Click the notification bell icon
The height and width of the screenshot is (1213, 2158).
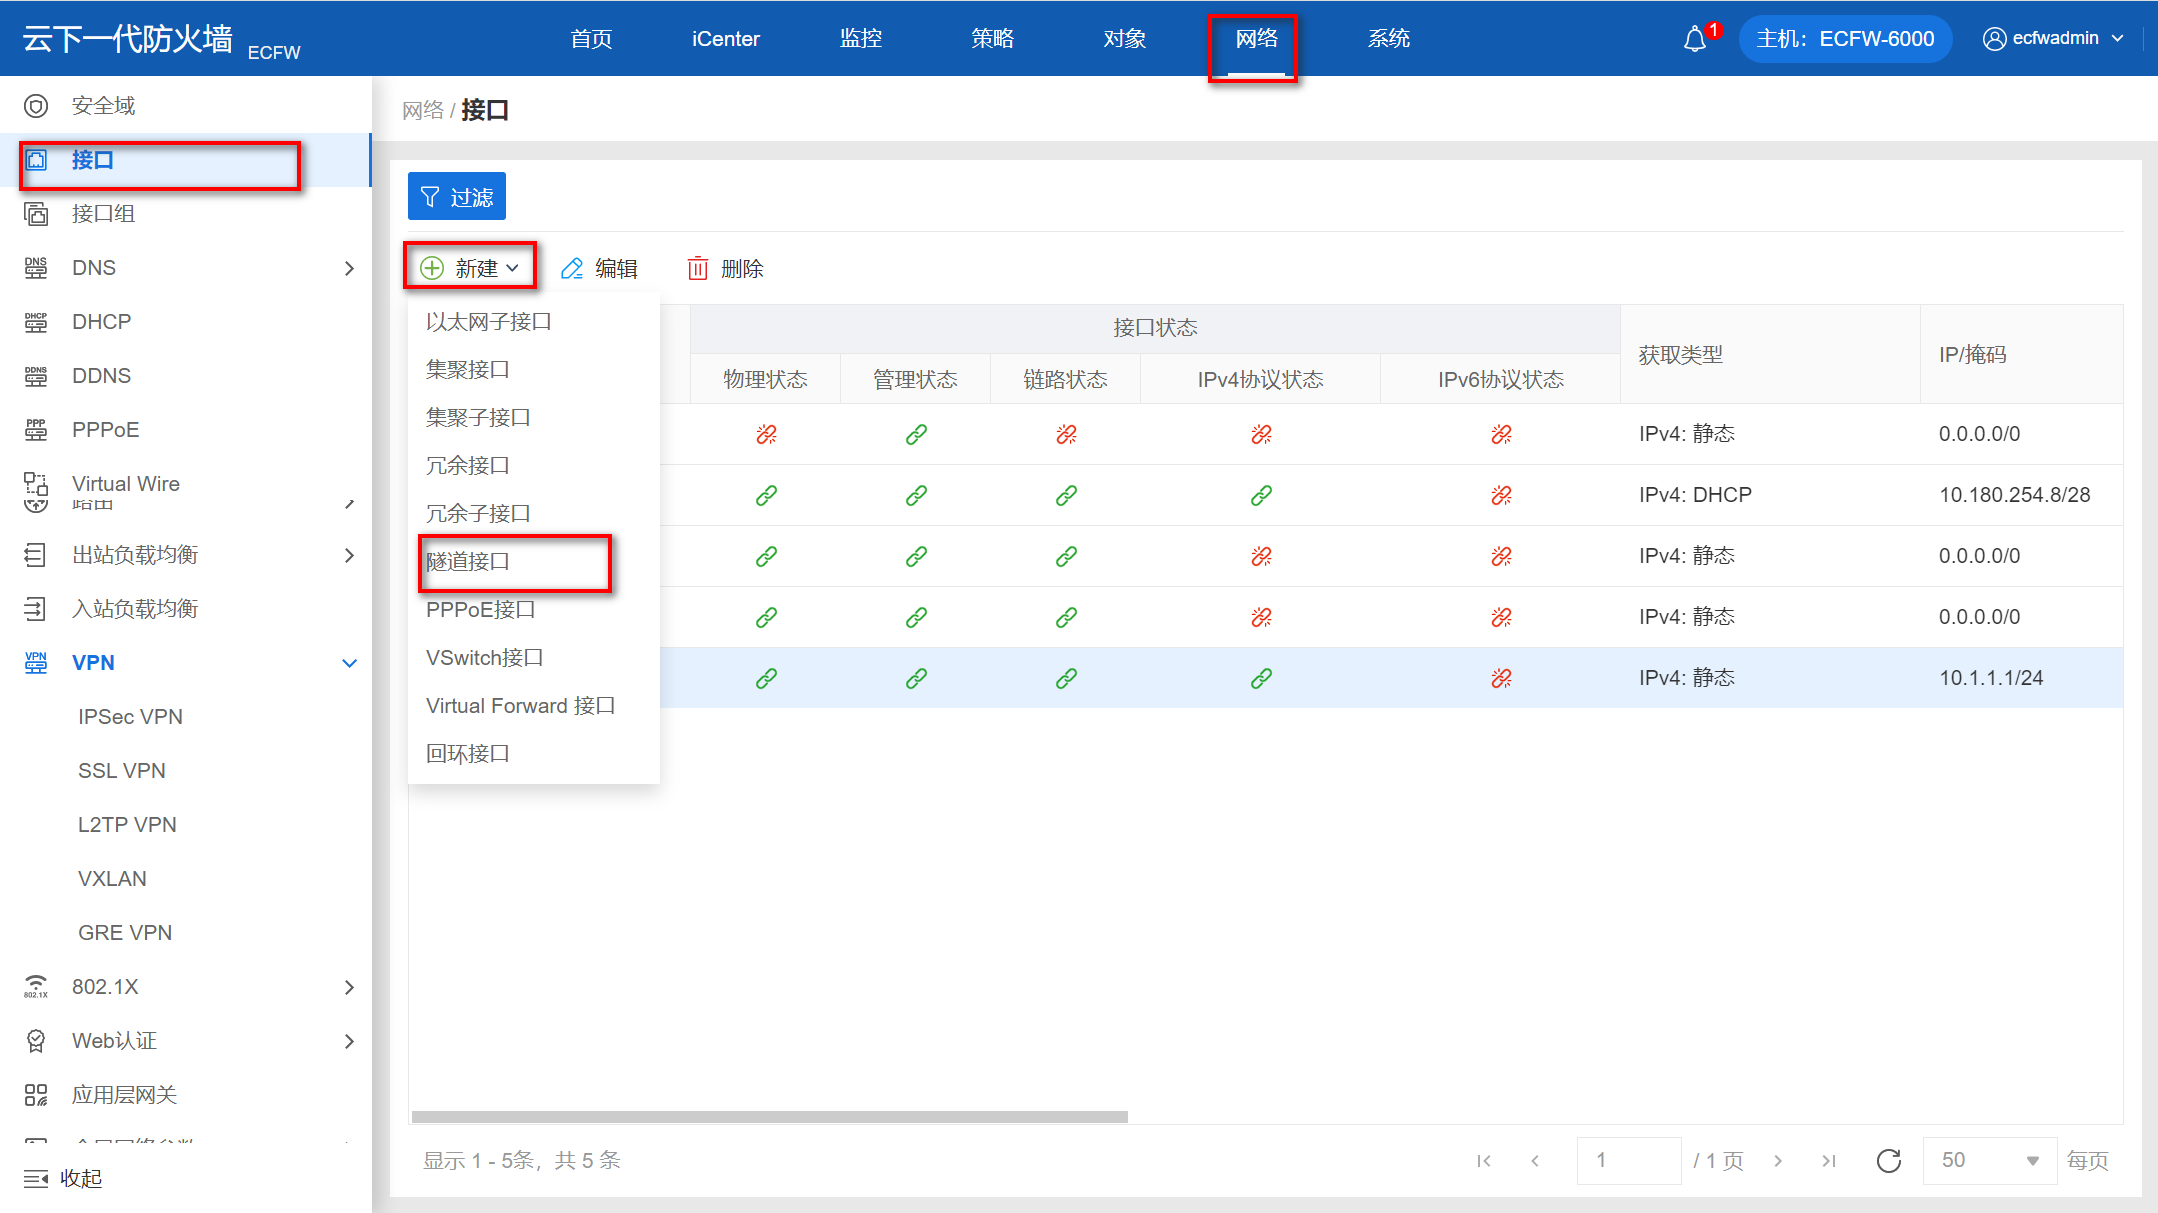tap(1695, 39)
